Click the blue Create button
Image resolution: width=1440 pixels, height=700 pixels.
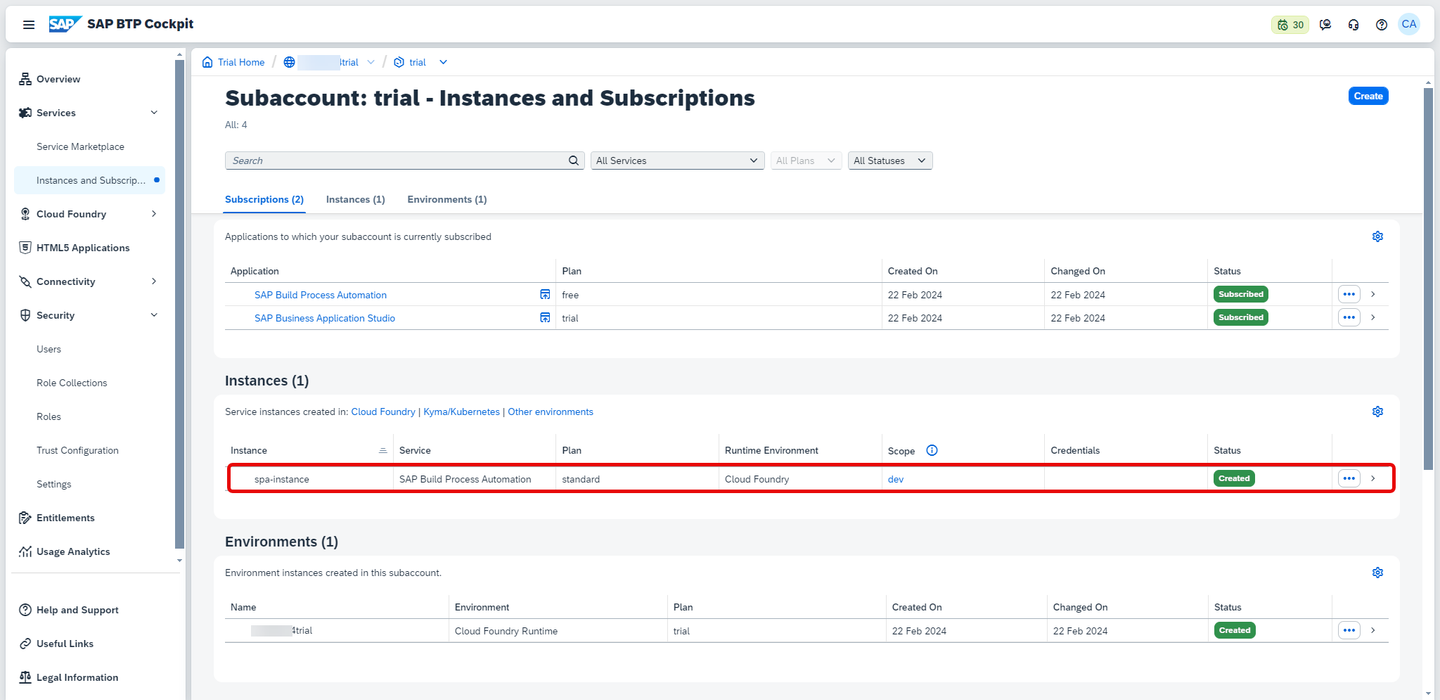(x=1368, y=96)
